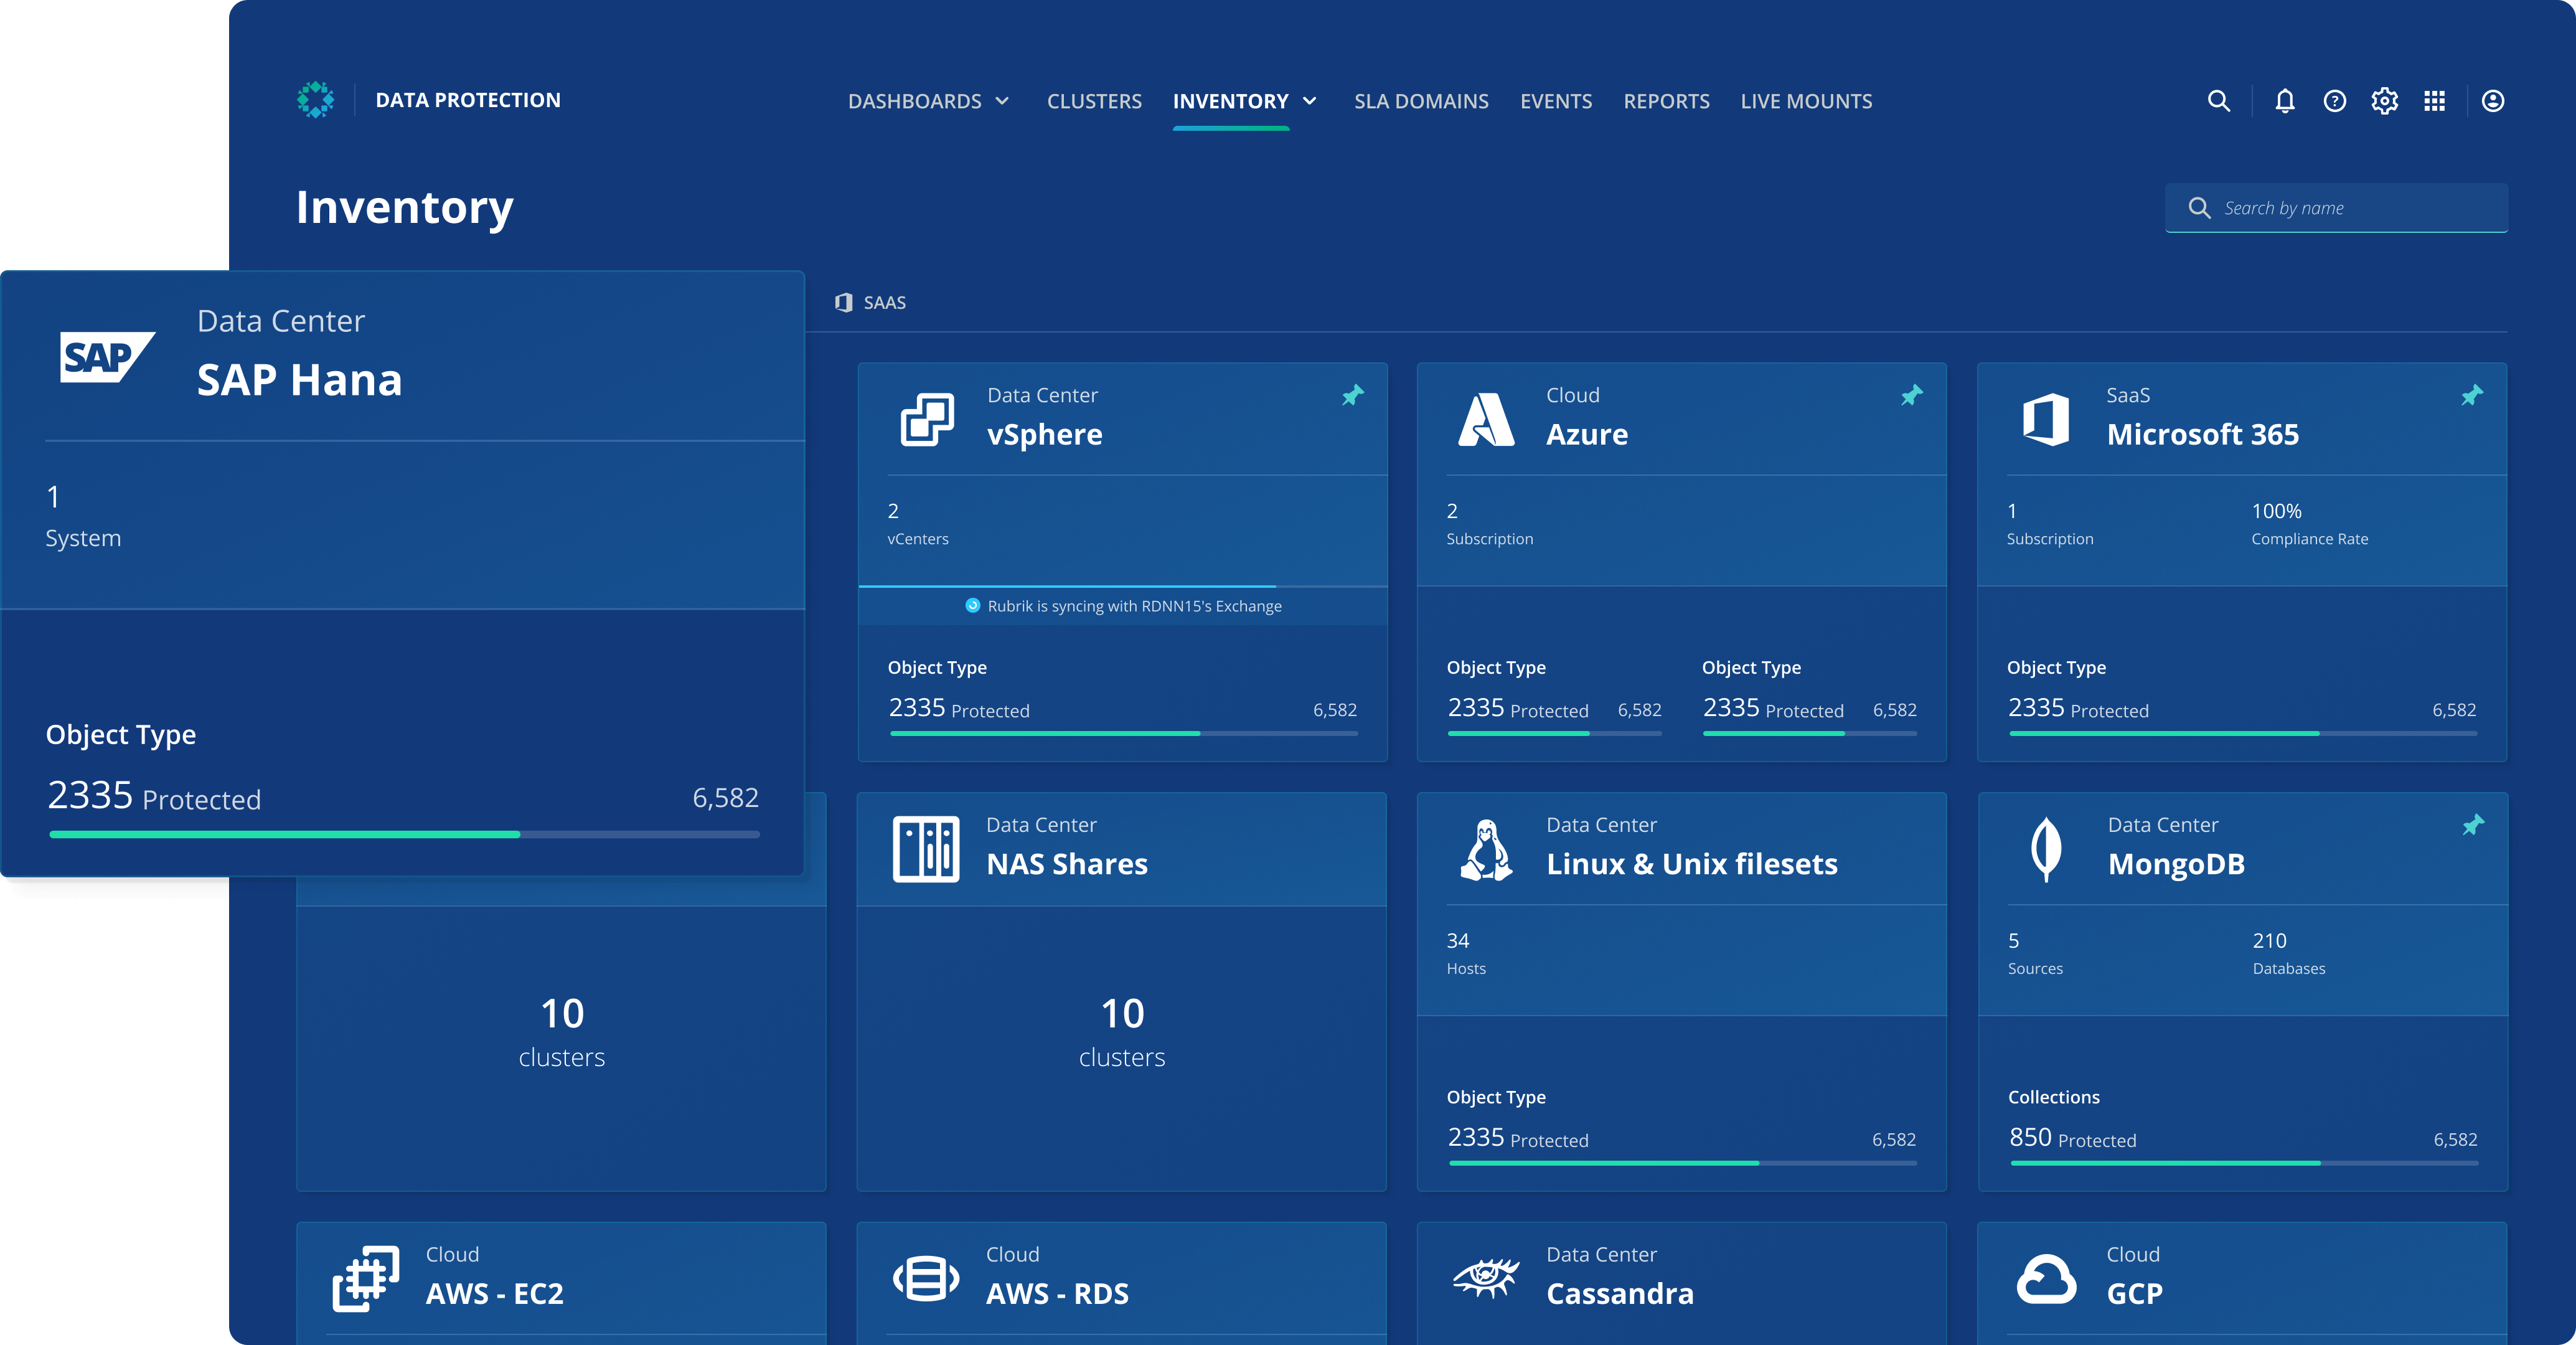Viewport: 2576px width, 1345px height.
Task: Unpin the vSphere card
Action: click(x=1353, y=395)
